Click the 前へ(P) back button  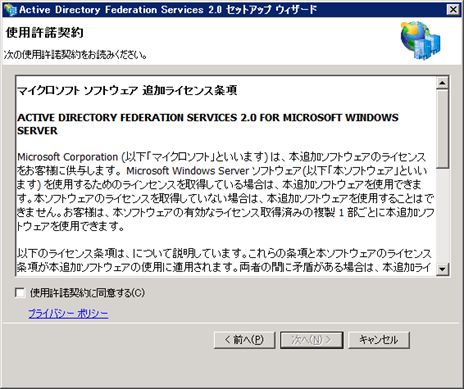tap(244, 340)
